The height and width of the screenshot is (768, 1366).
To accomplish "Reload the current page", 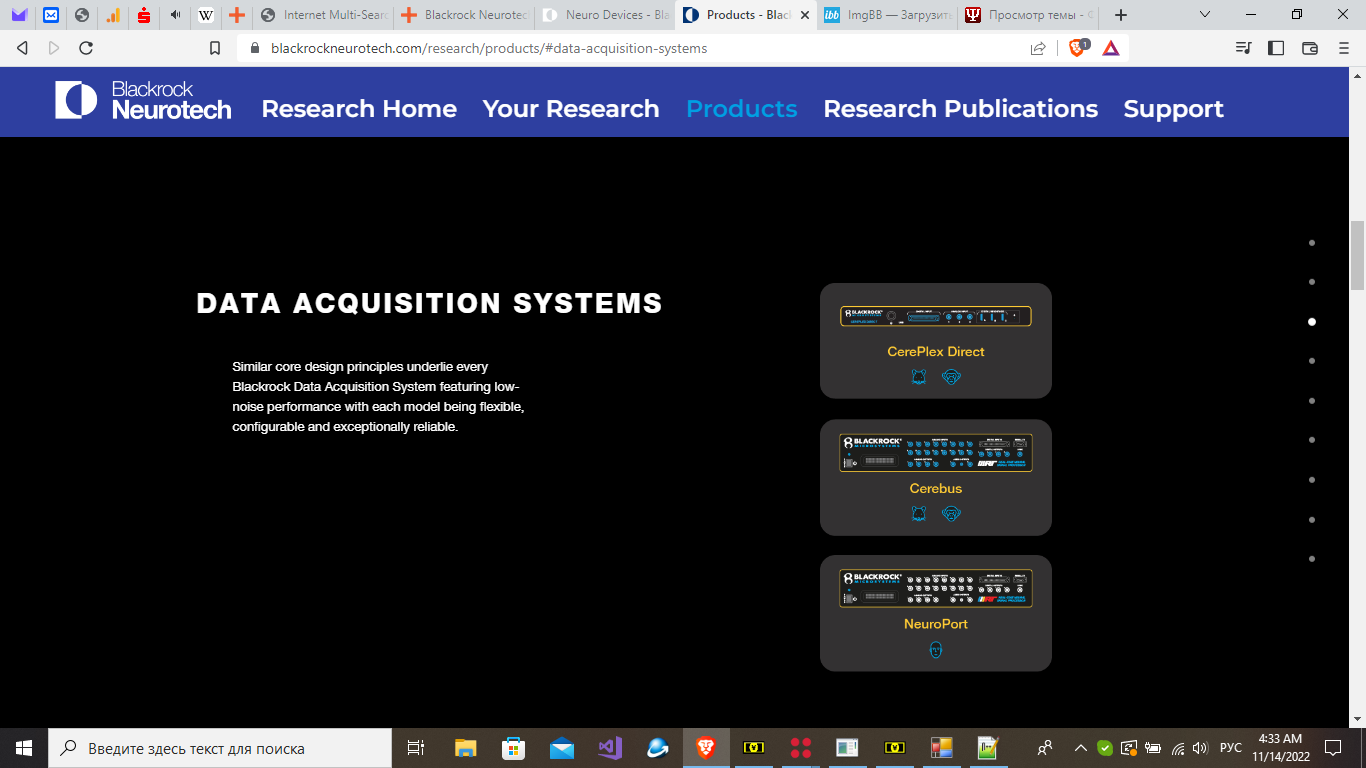I will (x=86, y=48).
